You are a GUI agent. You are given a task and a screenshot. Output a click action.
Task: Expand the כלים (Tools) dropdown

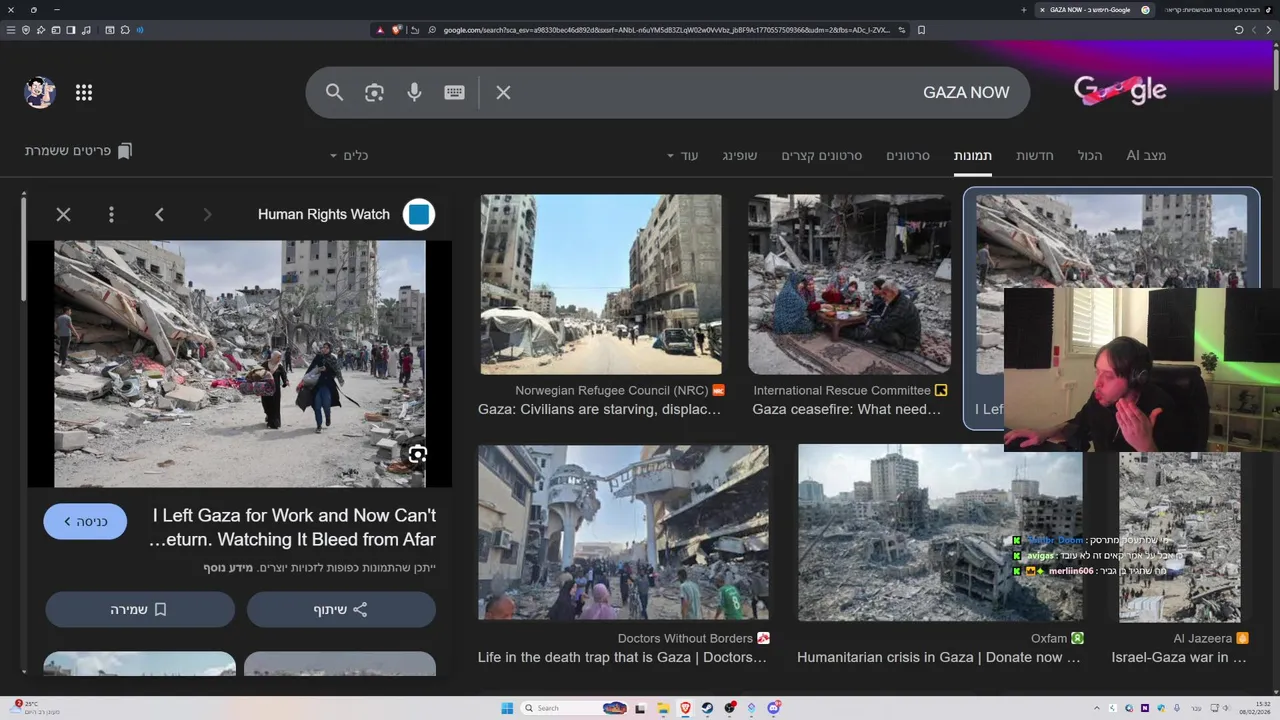tap(349, 155)
